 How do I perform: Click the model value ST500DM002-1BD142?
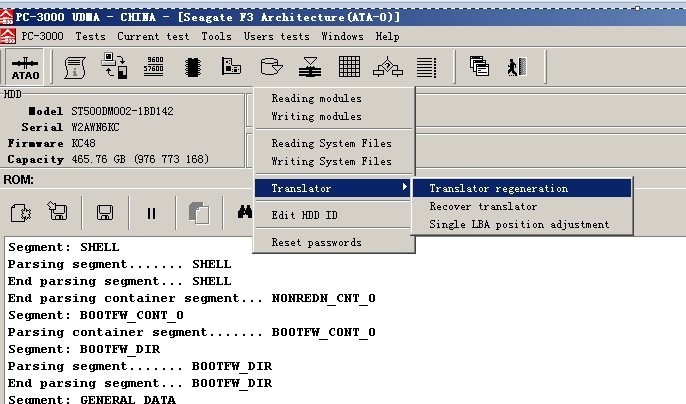coord(122,111)
